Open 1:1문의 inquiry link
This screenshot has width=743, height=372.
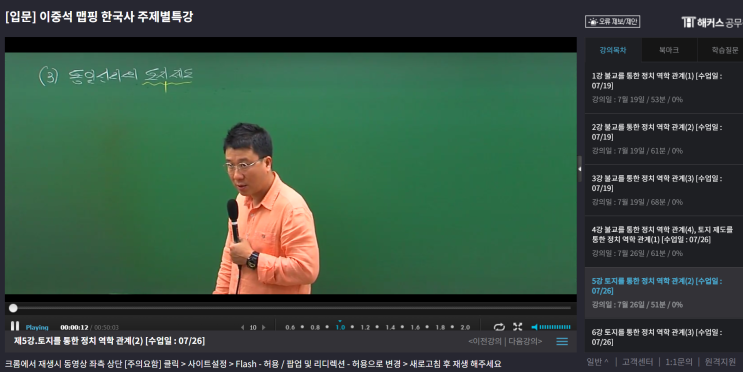(679, 362)
